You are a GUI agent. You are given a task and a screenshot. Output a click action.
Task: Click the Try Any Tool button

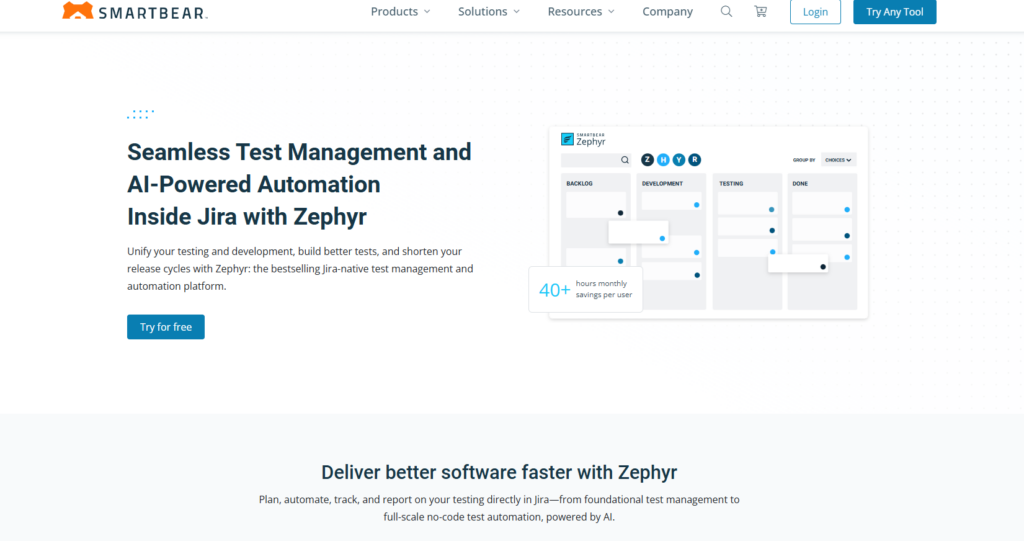[x=894, y=12]
